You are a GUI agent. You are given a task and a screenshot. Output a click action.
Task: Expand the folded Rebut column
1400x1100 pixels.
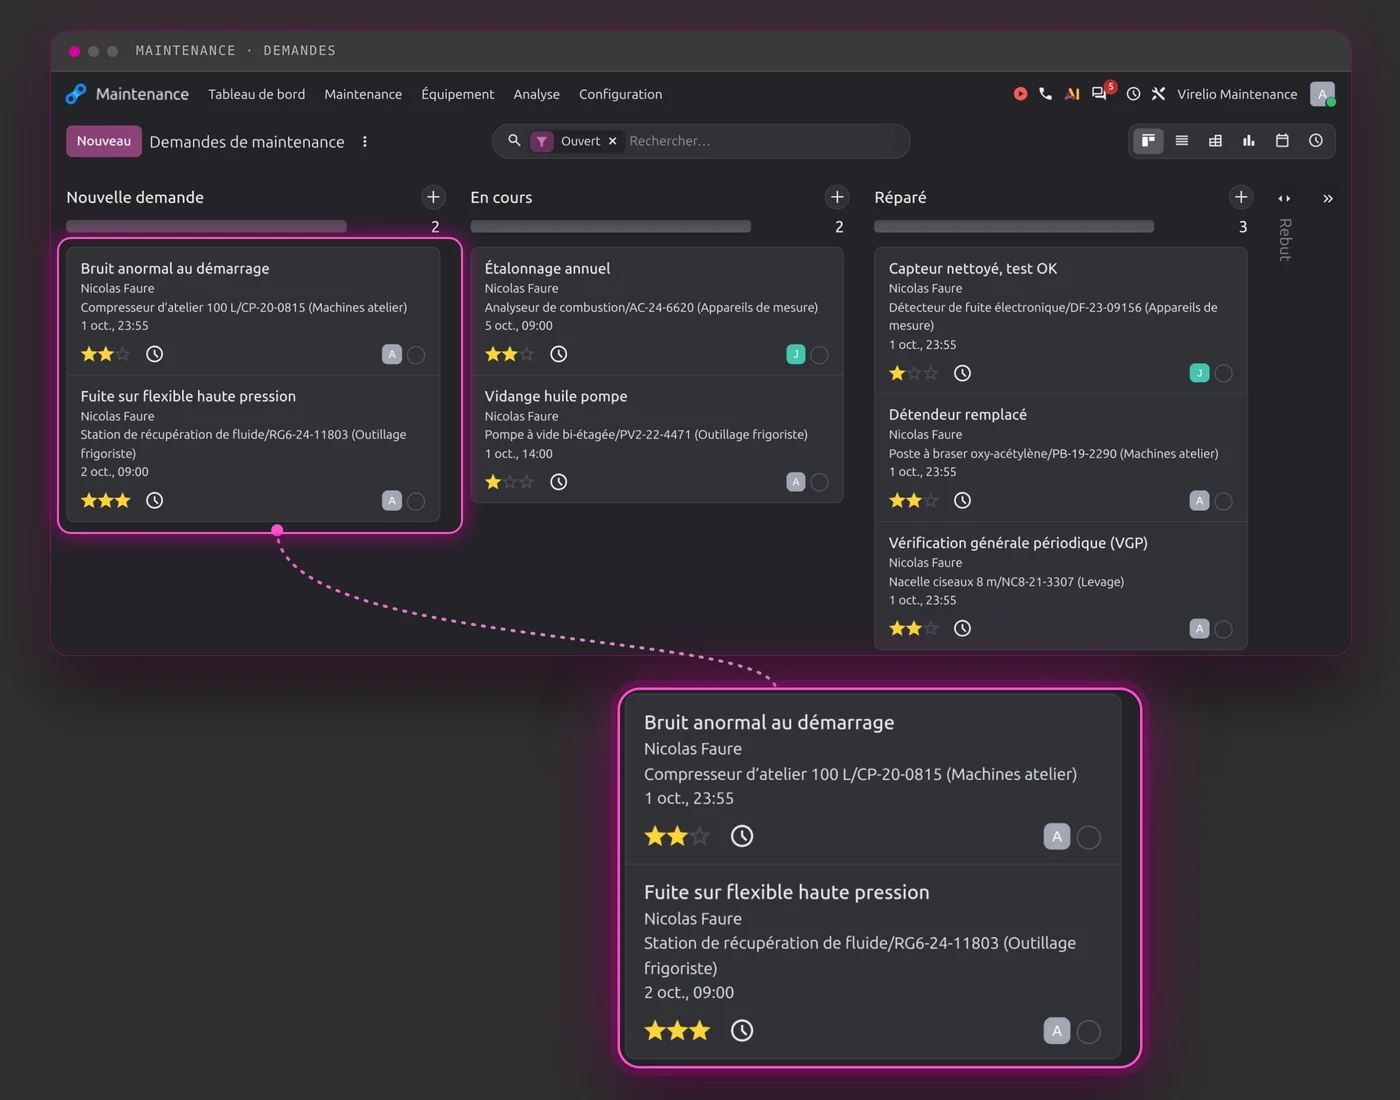coord(1285,240)
